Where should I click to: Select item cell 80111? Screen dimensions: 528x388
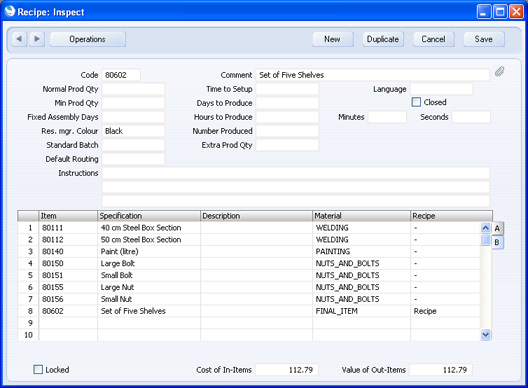[68, 228]
